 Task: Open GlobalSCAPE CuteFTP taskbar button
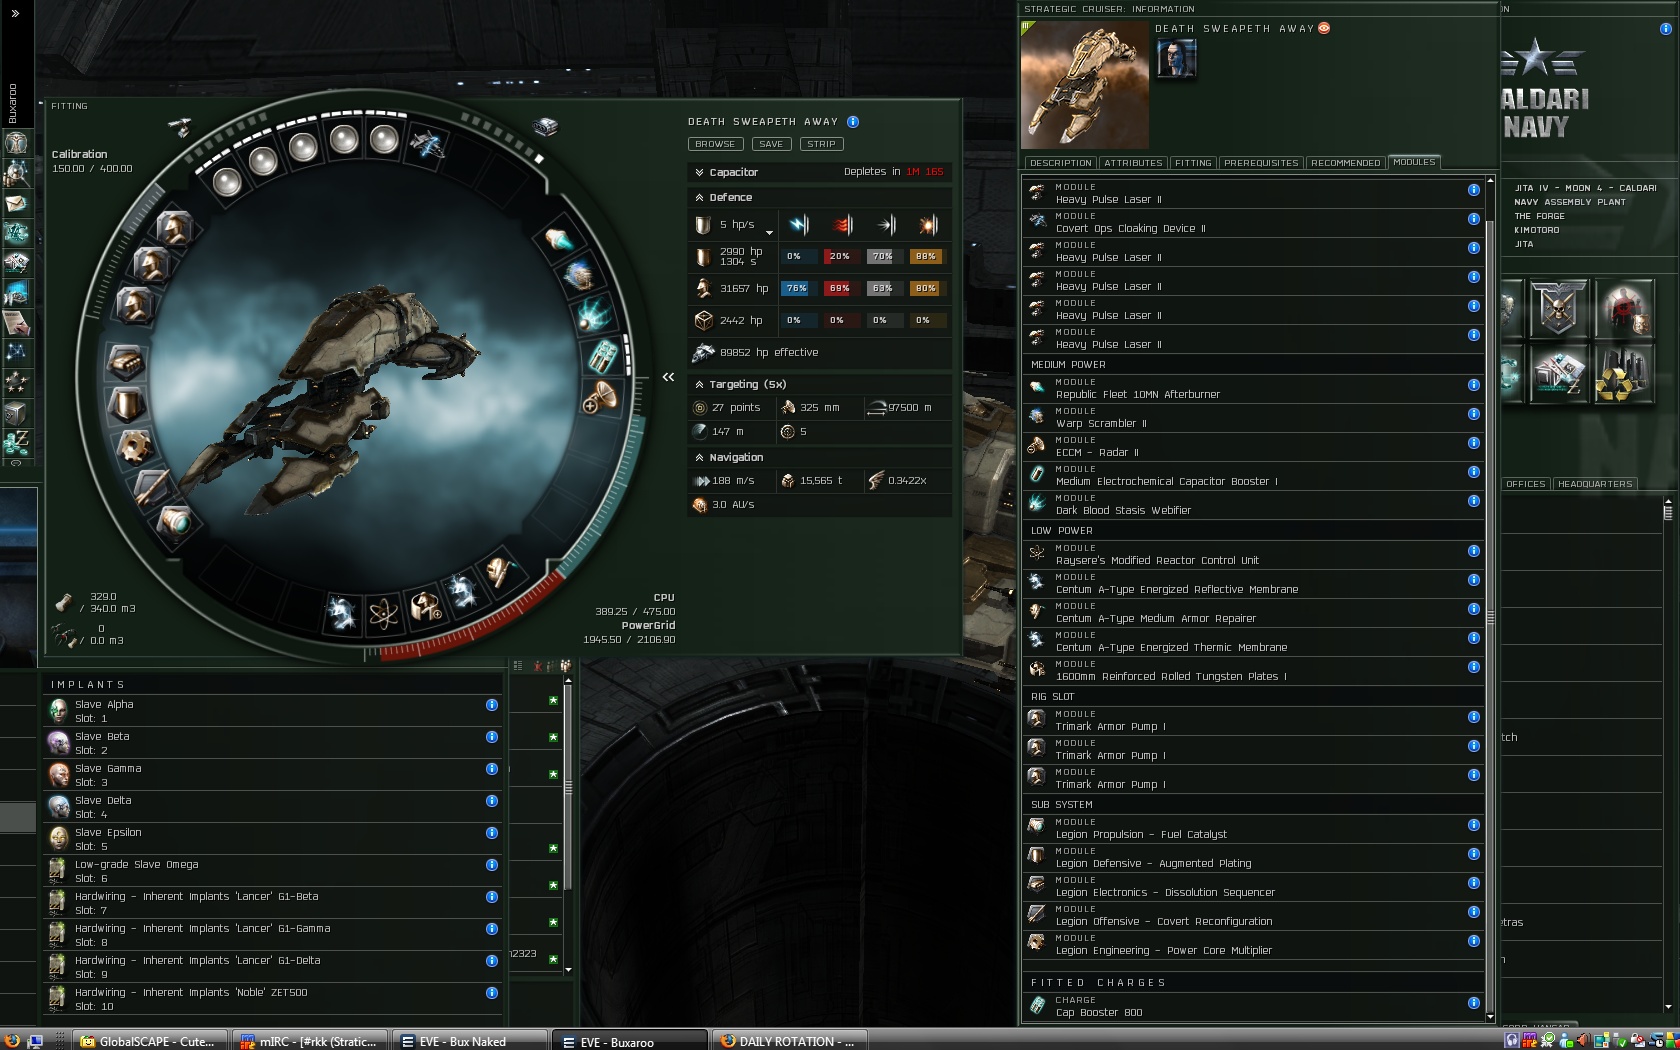(x=150, y=1040)
